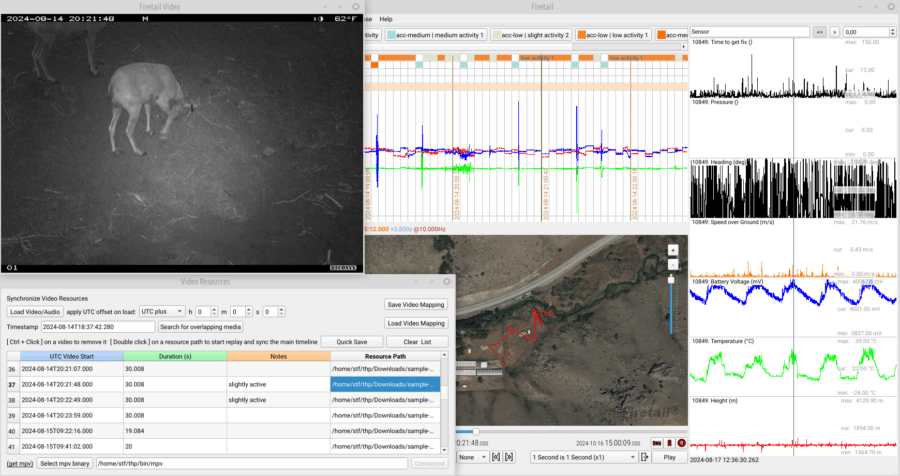The height and width of the screenshot is (476, 900).
Task: Click the bookmark marker icon near playback
Action: [x=669, y=442]
